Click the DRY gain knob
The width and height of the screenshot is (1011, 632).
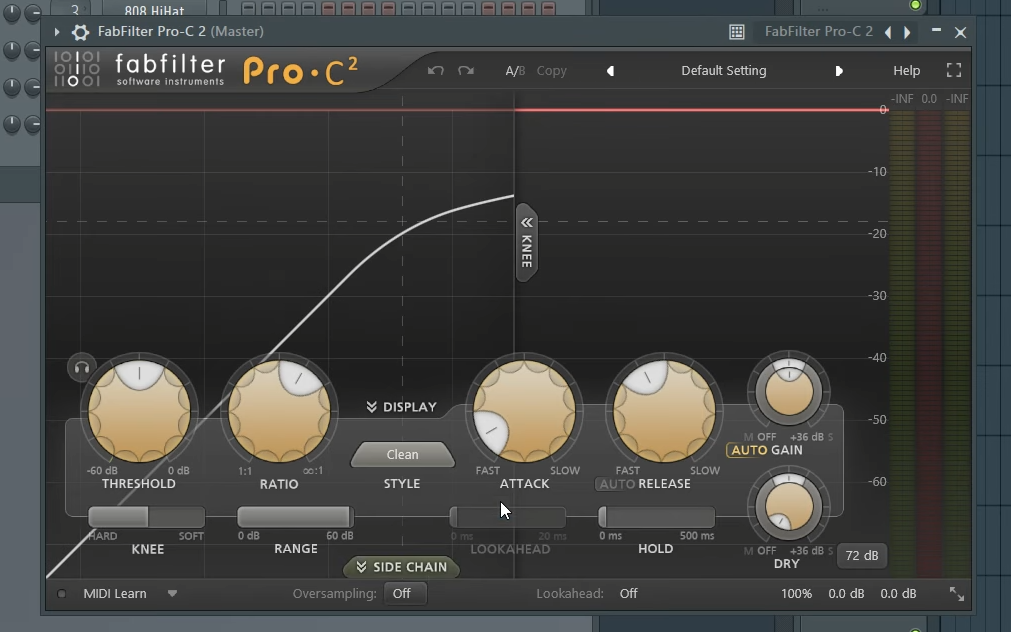(x=789, y=506)
